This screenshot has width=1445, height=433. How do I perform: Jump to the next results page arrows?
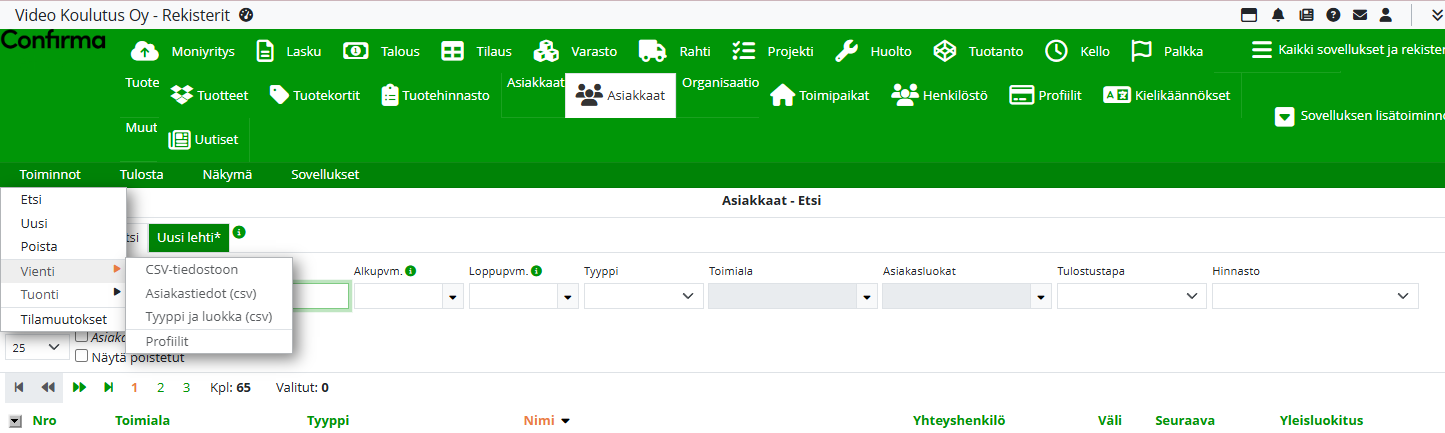pos(79,387)
